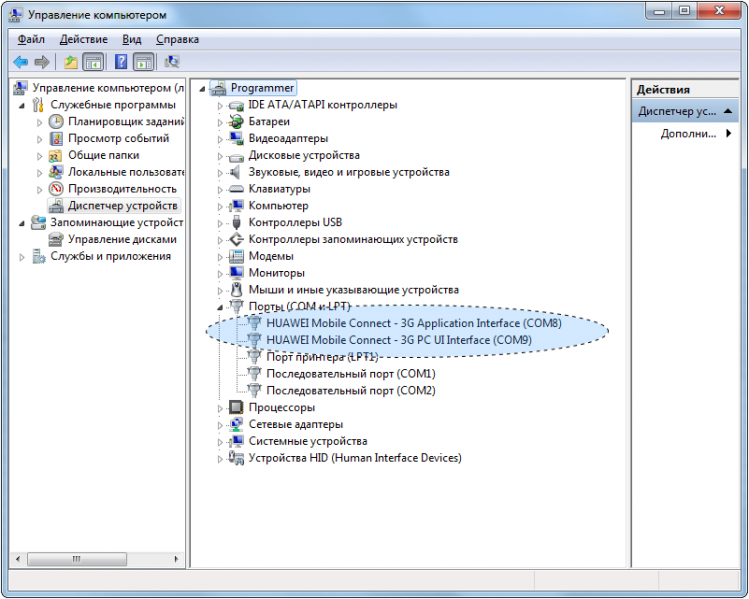Click the Планировщик заданий clock icon
Viewport: 749px width, 599px height.
coord(56,122)
